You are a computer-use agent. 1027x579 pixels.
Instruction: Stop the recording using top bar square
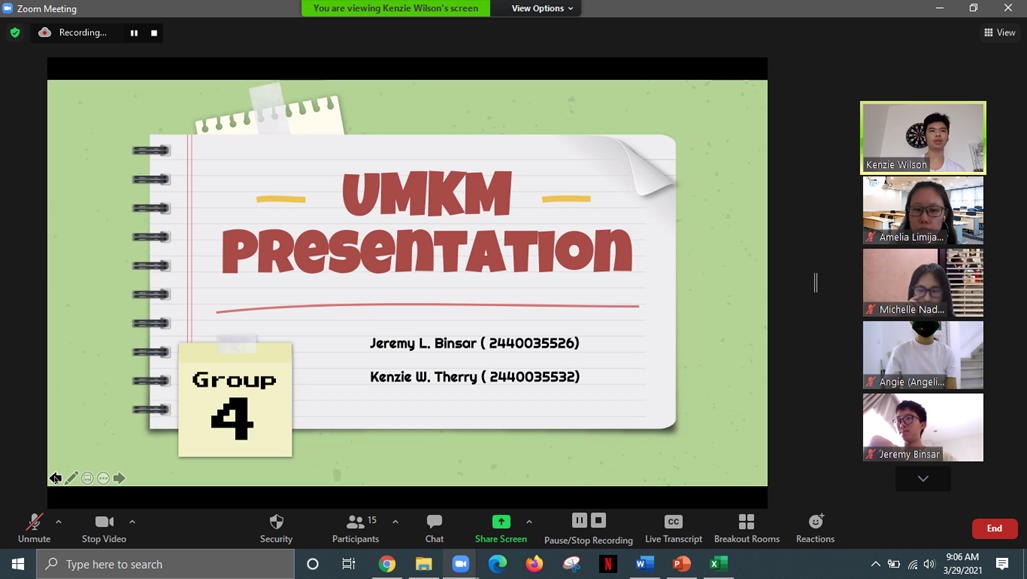154,33
